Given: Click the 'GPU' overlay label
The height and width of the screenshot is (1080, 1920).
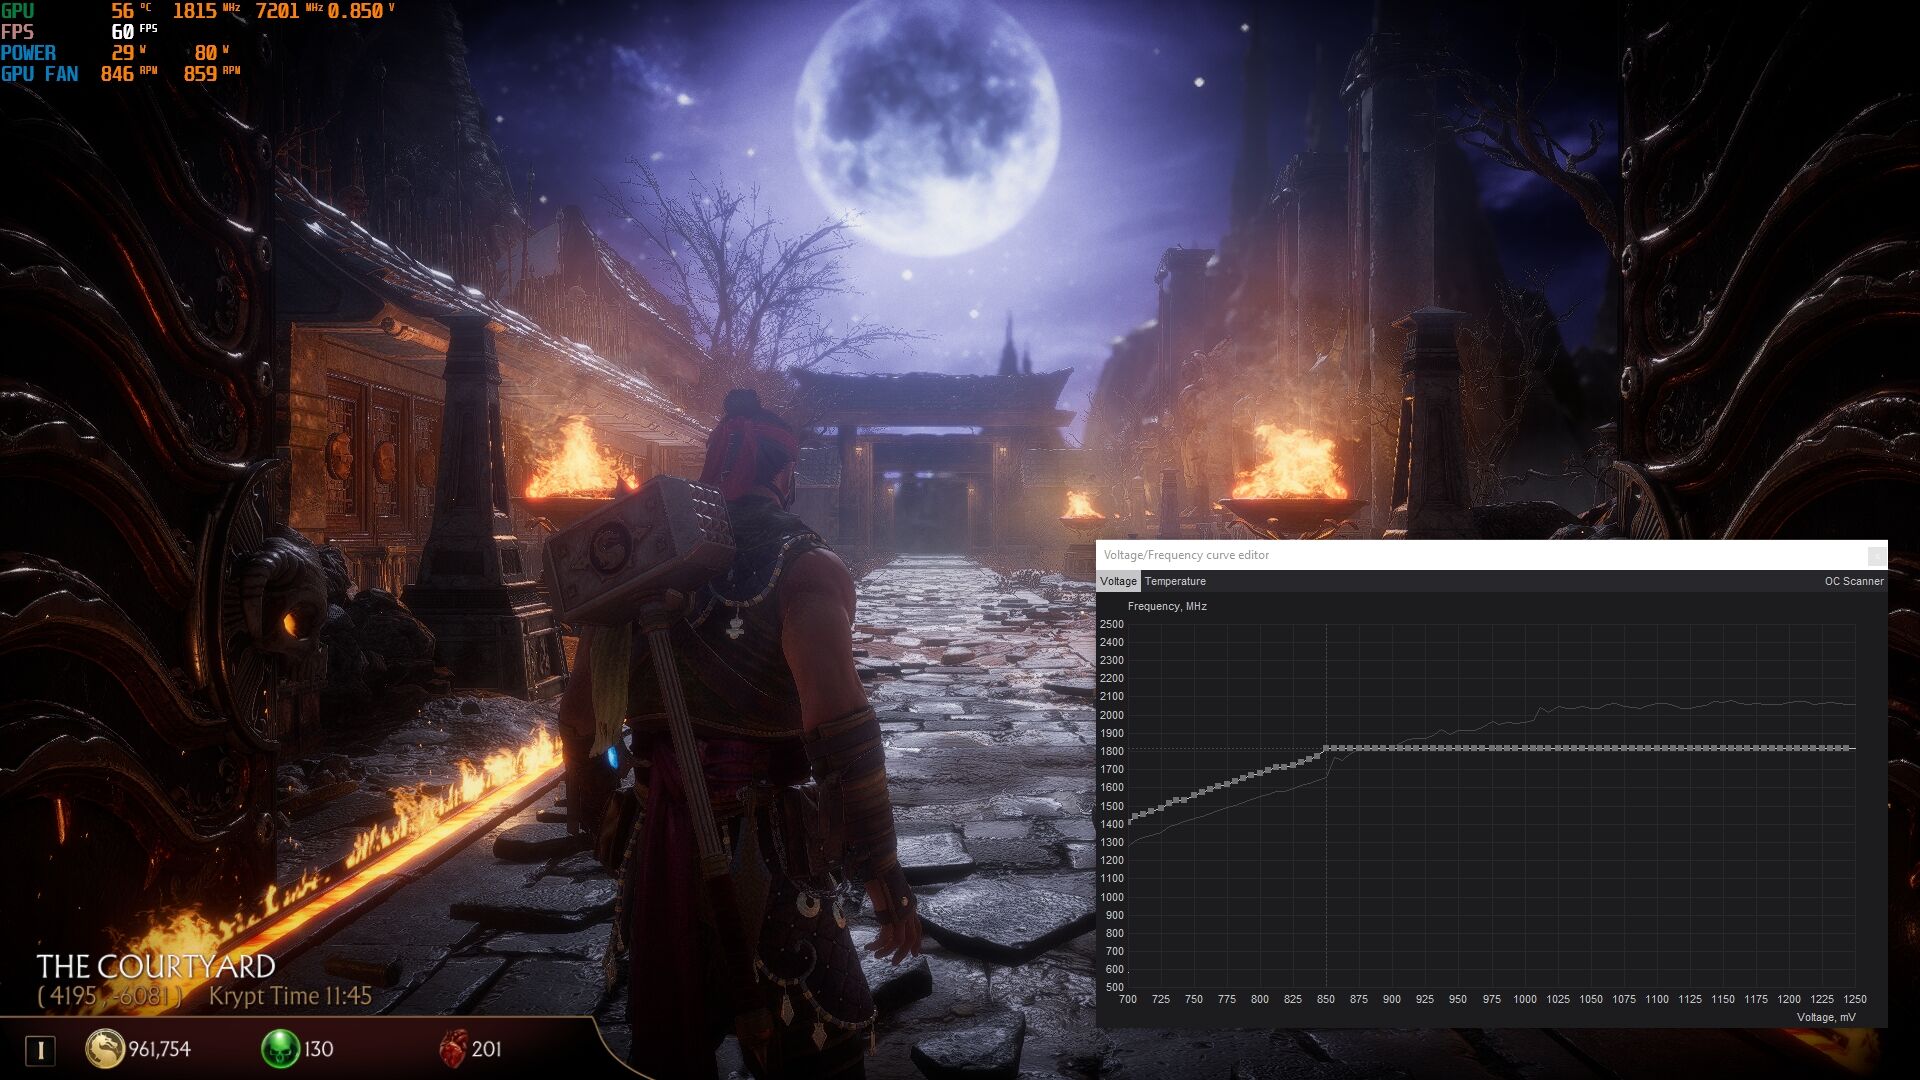Looking at the screenshot, I should click(x=17, y=11).
